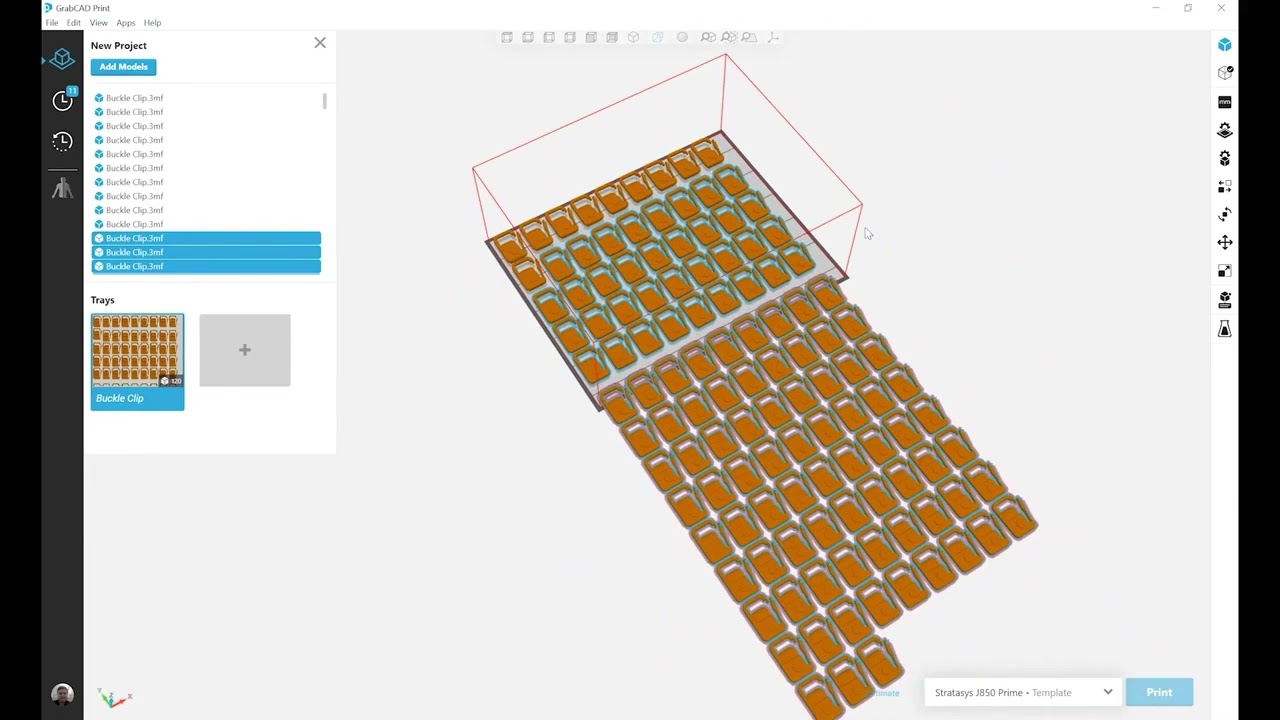Open the Edit menu

[x=74, y=23]
